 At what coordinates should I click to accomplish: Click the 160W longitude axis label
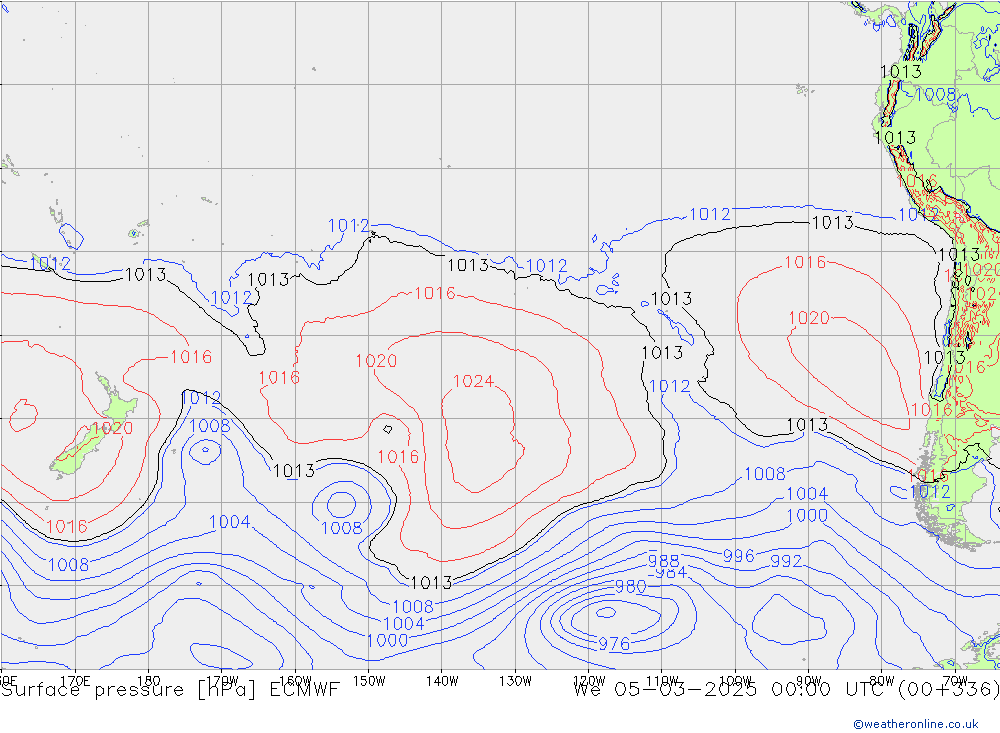[295, 681]
